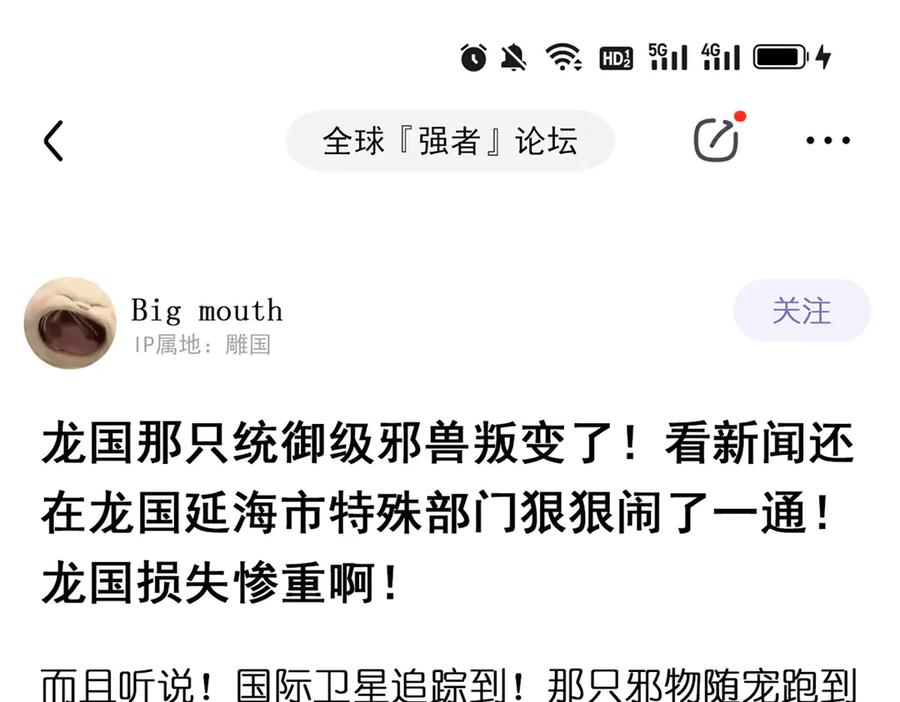Tap the battery charging indicator
Viewport: 900px width, 702px height.
tap(792, 57)
